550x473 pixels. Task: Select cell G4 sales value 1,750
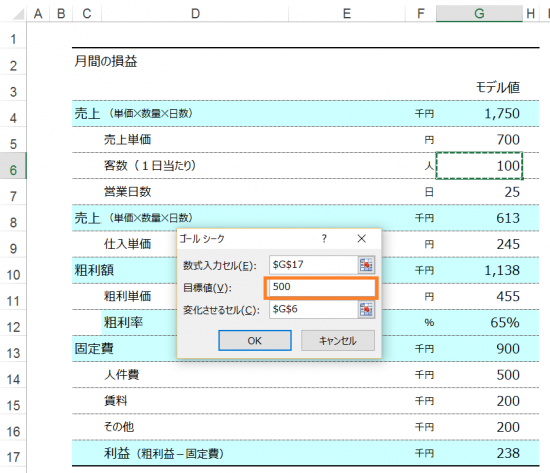(479, 113)
